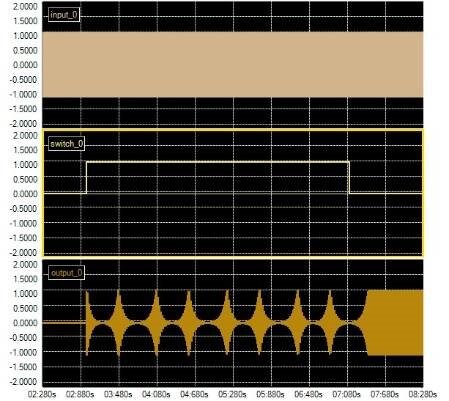
Task: Click the 03:480s time axis label
Action: pos(118,394)
